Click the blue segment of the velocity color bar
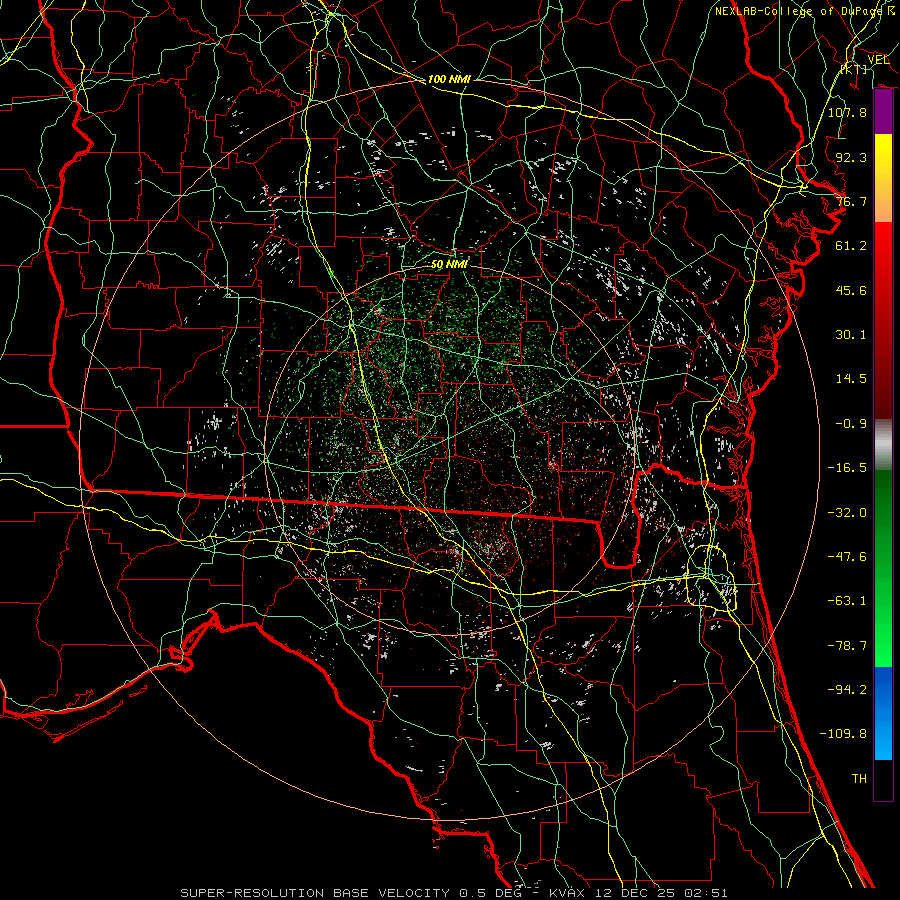 pos(883,713)
